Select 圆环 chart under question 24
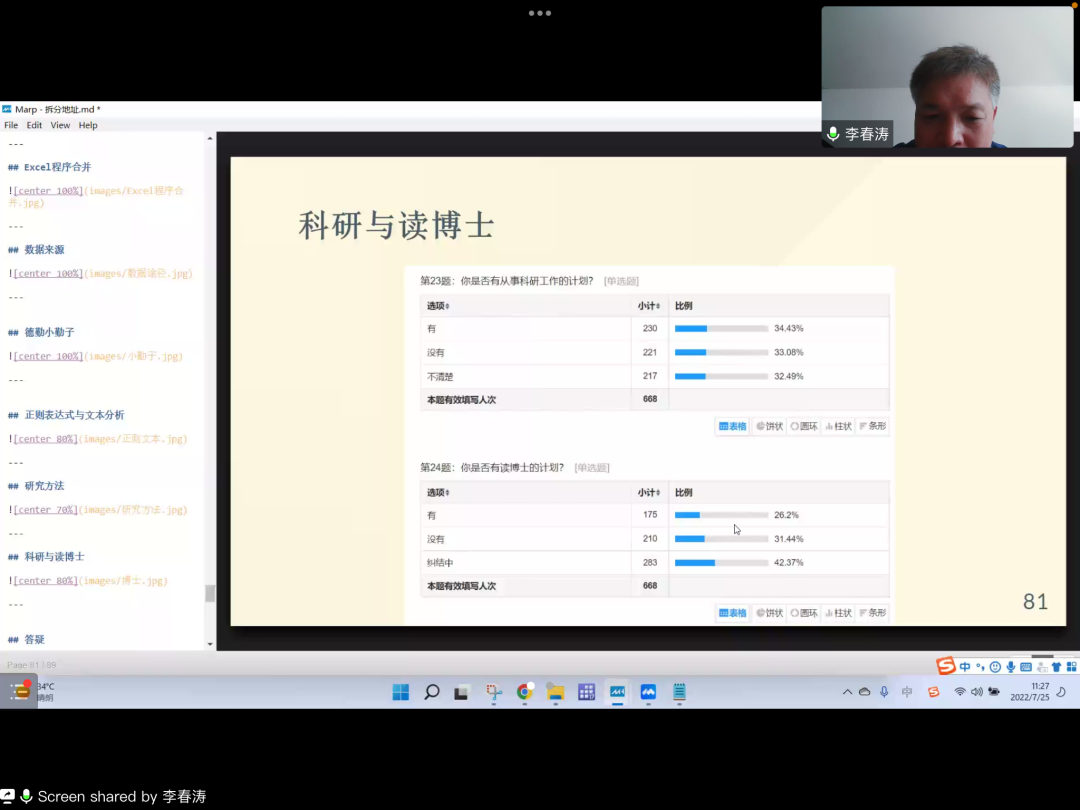The width and height of the screenshot is (1080, 810). [x=804, y=613]
